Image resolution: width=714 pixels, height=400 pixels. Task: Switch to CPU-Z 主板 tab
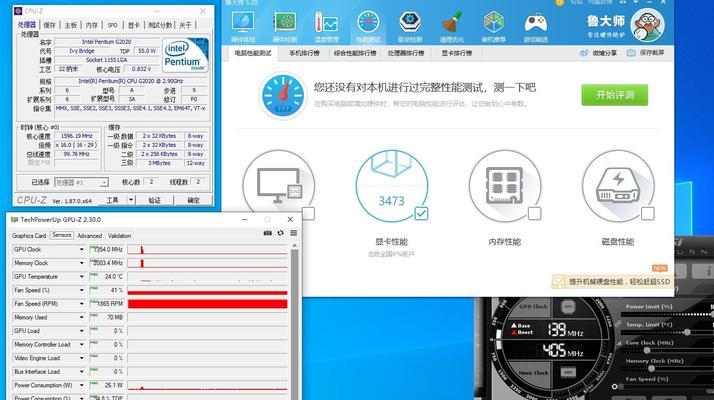click(x=71, y=25)
